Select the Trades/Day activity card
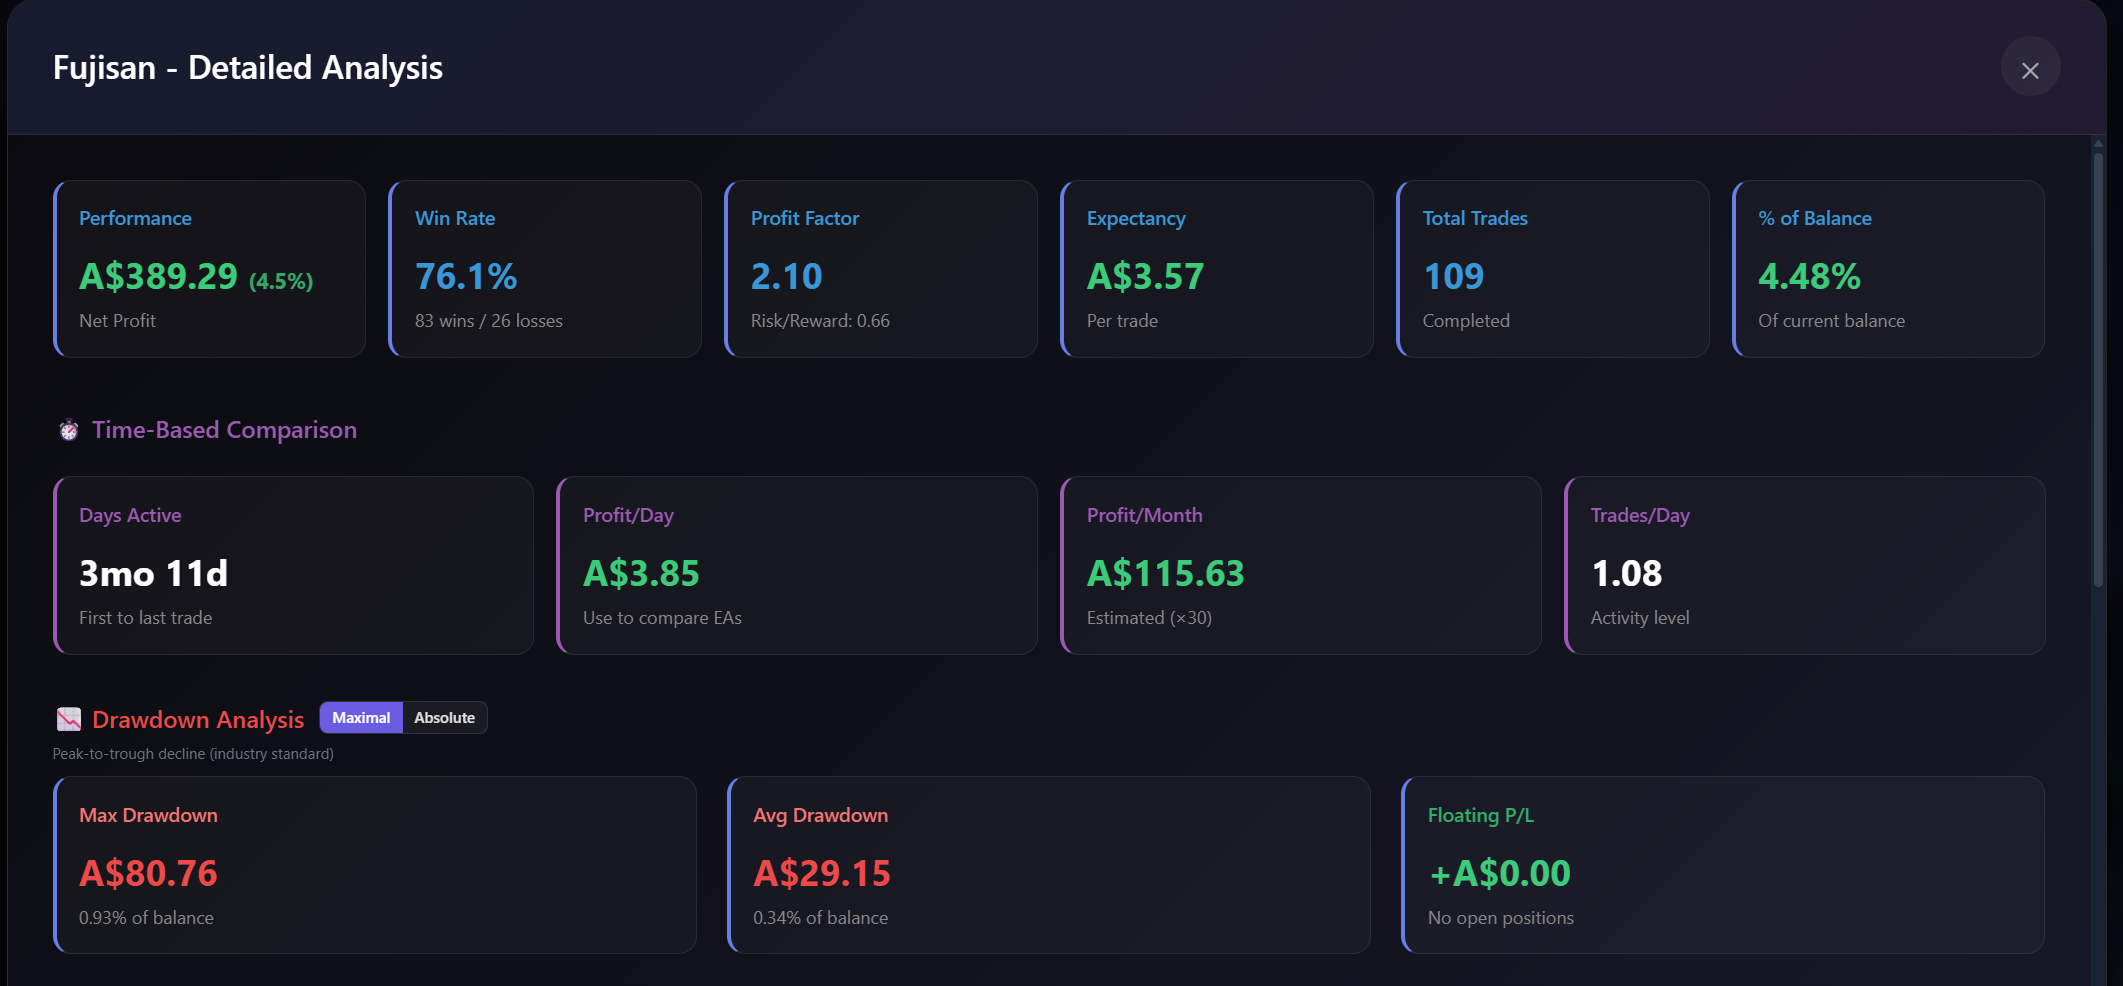Screen dimensions: 2123x986 (x=1805, y=565)
